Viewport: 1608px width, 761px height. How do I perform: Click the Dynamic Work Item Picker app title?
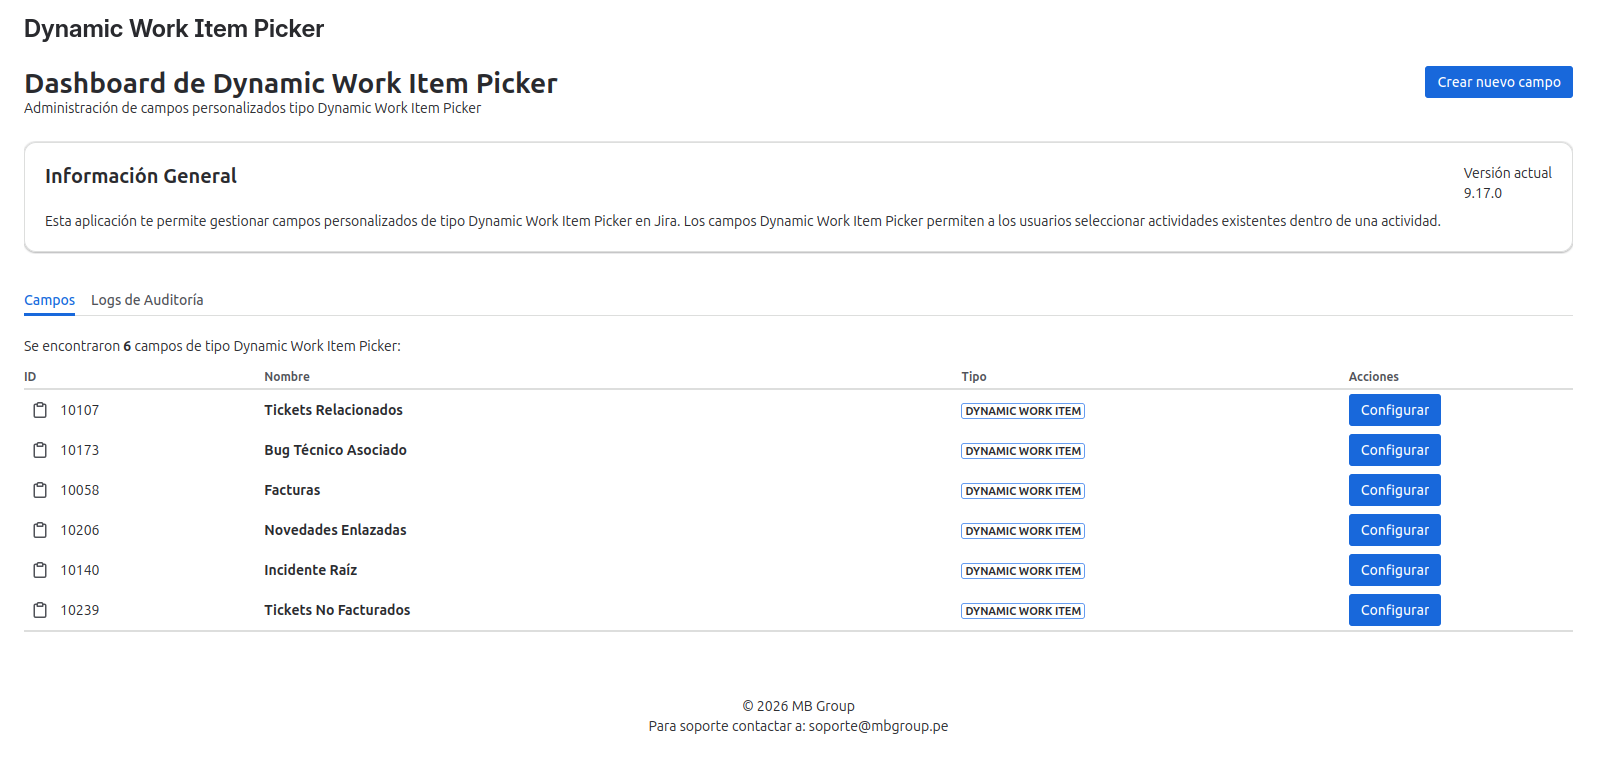(174, 29)
